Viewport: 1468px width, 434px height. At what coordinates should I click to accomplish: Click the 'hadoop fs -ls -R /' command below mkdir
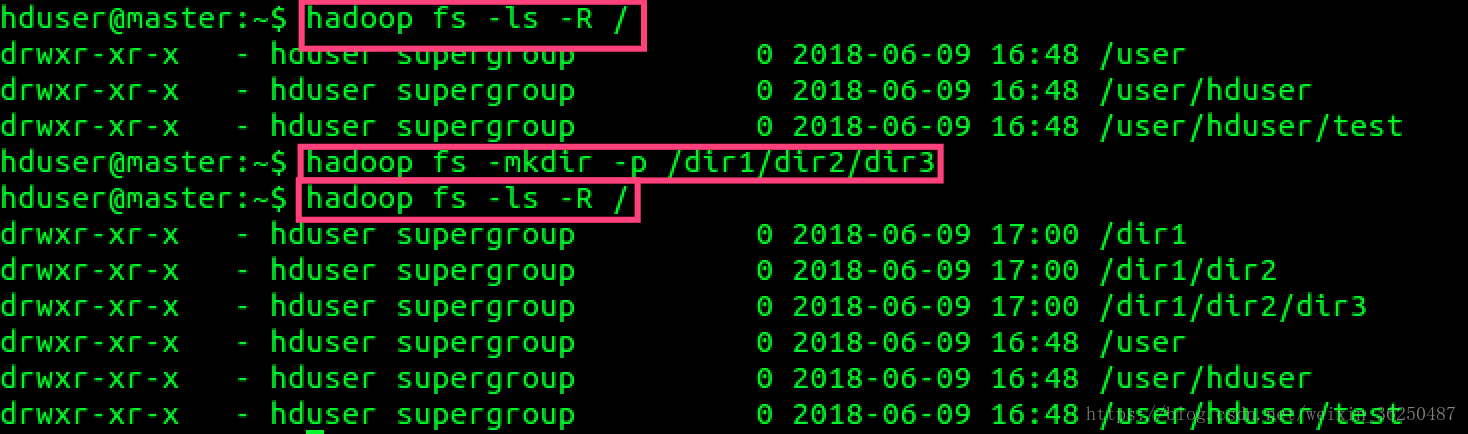(468, 199)
